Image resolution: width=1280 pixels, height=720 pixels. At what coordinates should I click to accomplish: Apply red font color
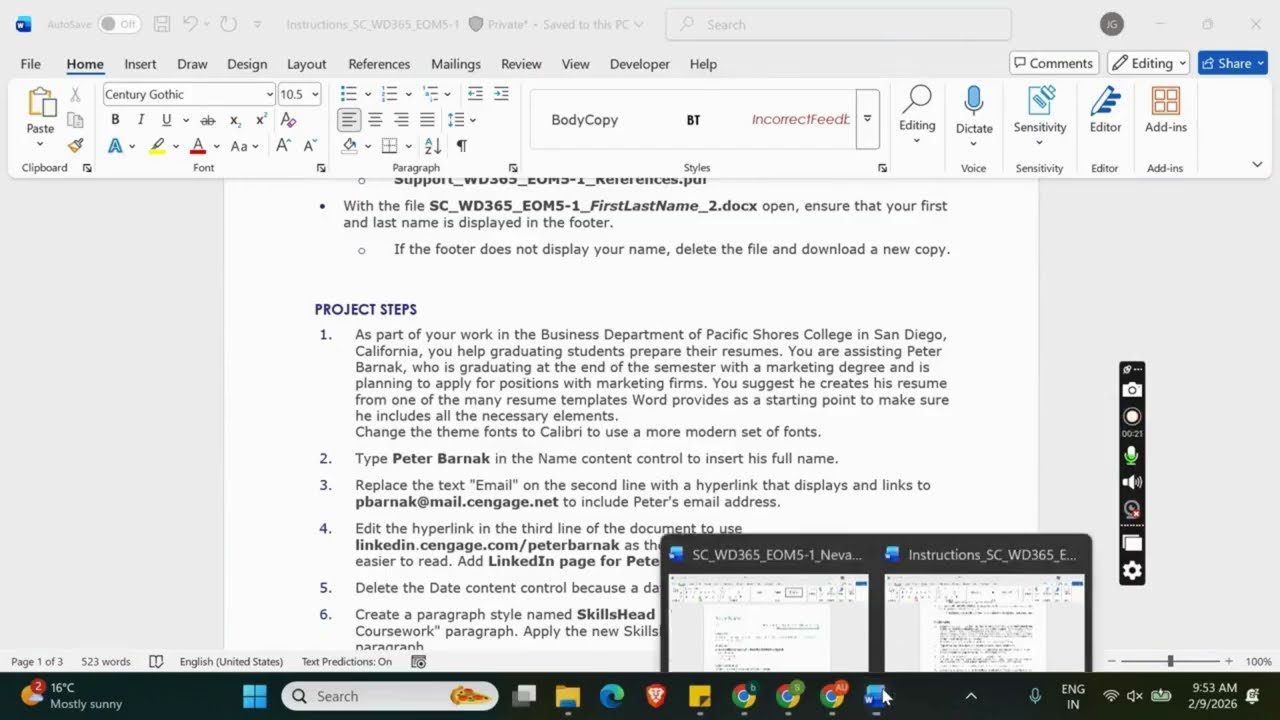tap(198, 146)
